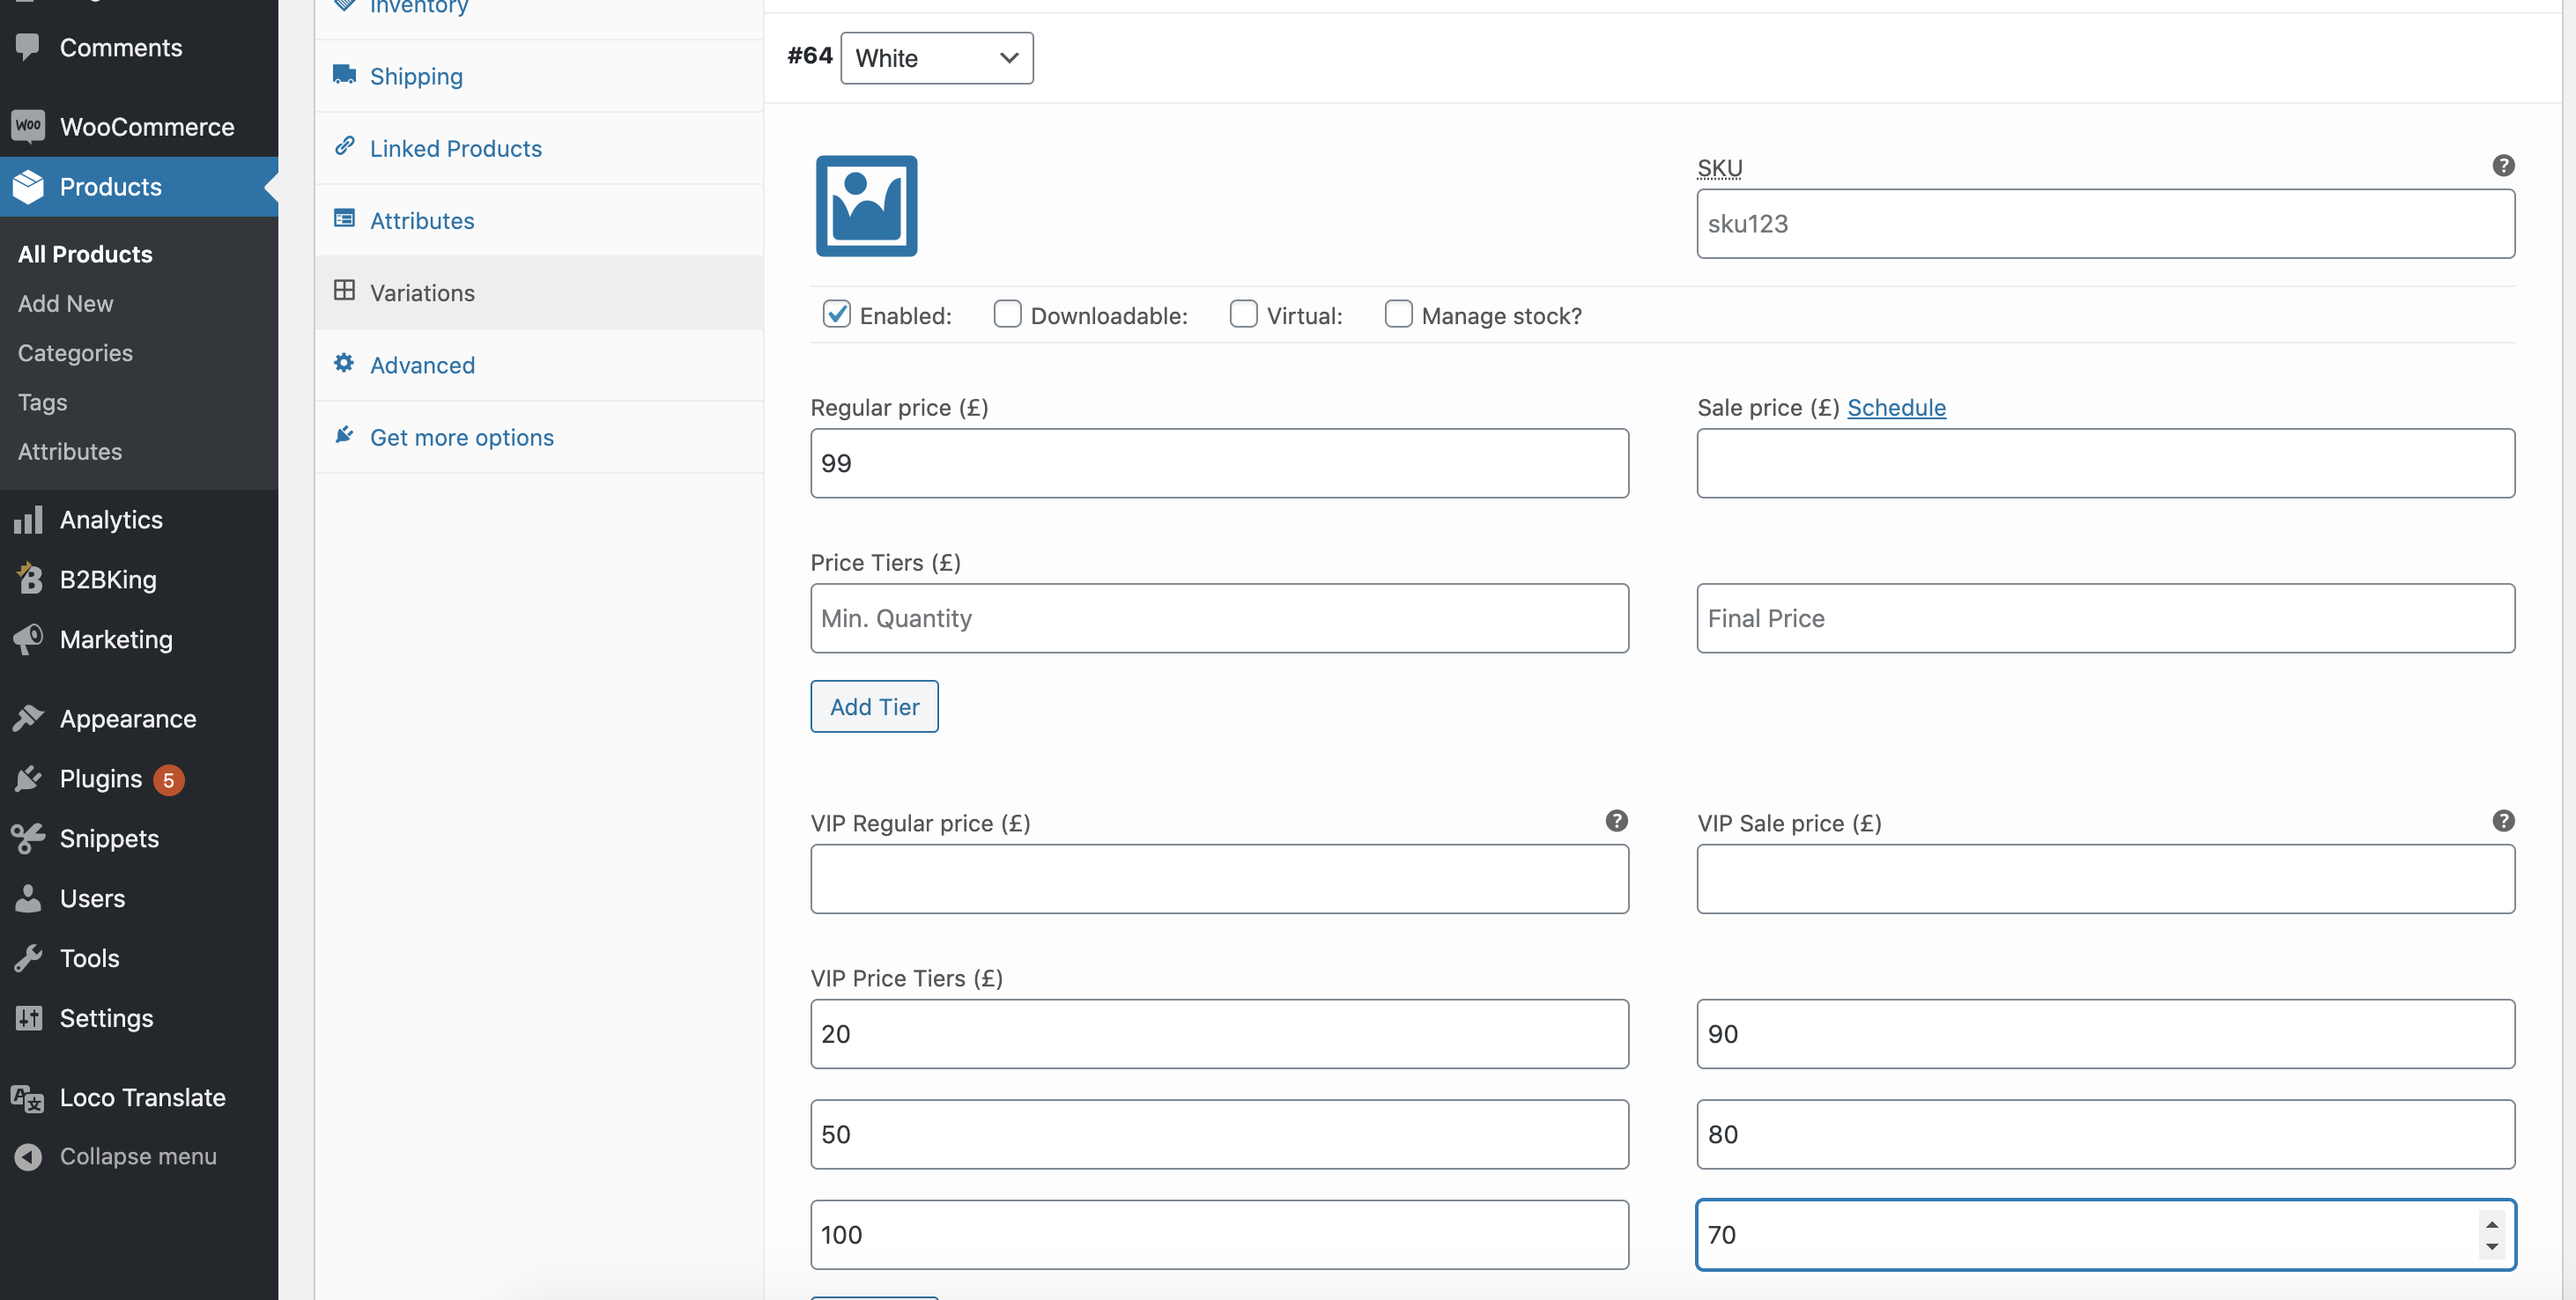Click the Min. Quantity tier field
This screenshot has width=2576, height=1300.
pos(1219,618)
